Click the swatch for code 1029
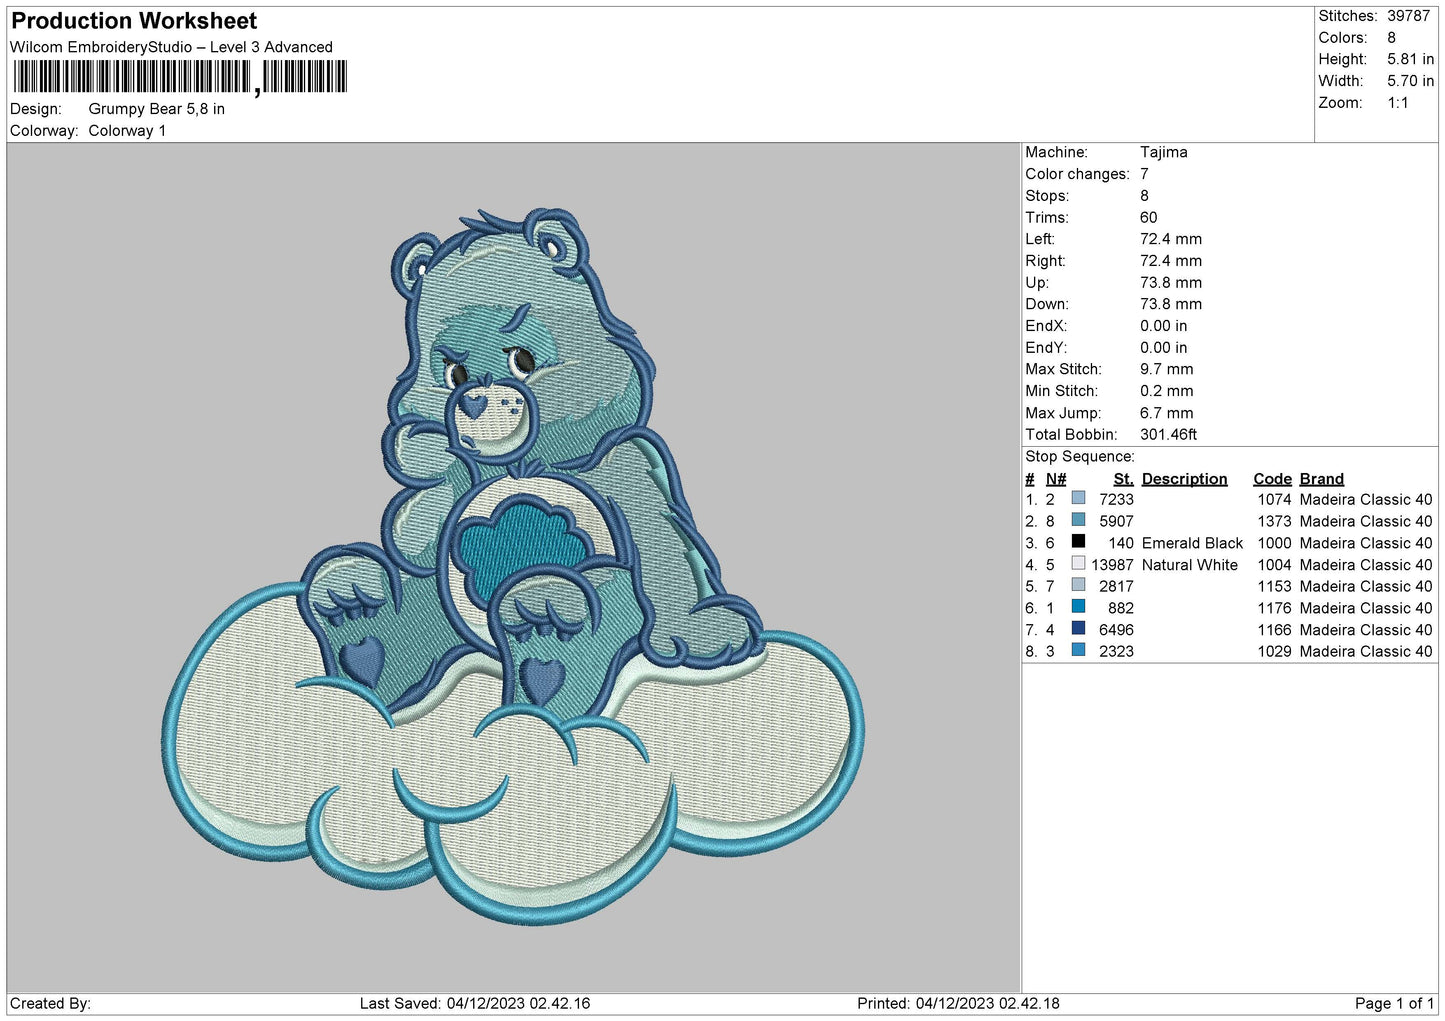 pos(1078,650)
